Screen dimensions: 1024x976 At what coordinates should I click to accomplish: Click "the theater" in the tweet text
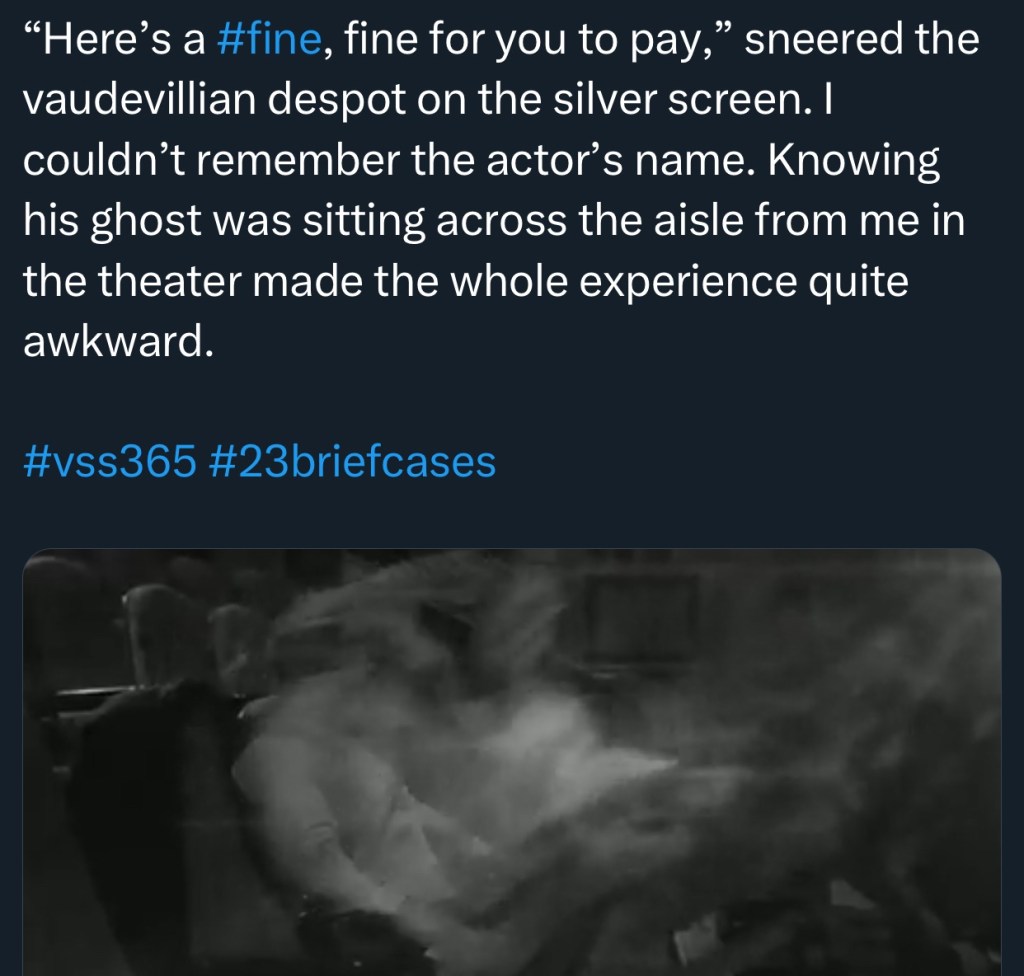point(133,281)
